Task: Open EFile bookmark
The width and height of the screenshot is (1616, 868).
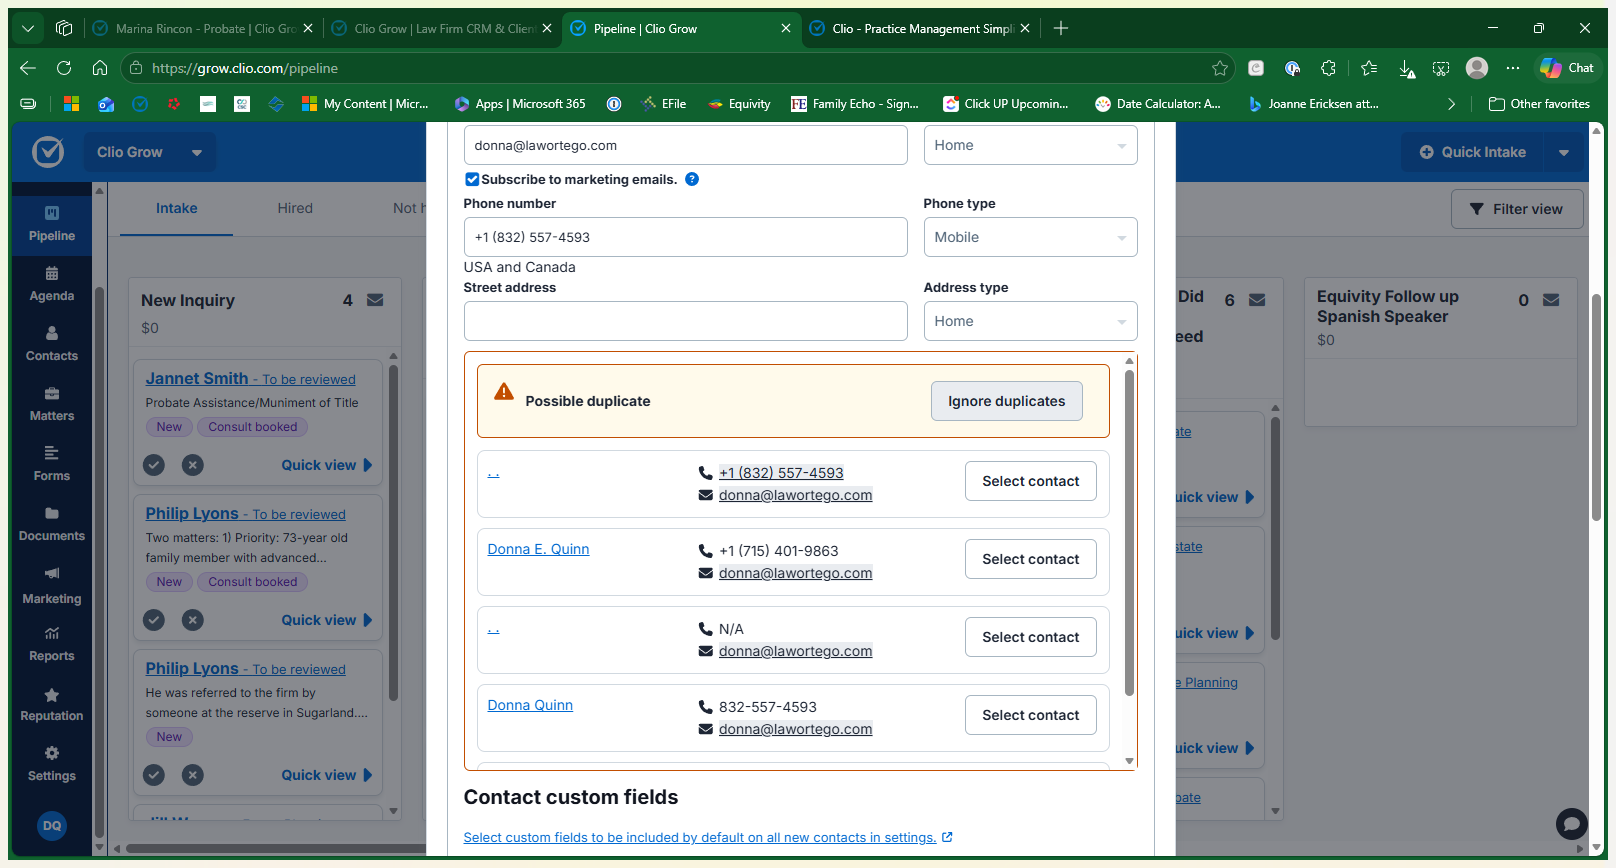Action: pyautogui.click(x=664, y=104)
